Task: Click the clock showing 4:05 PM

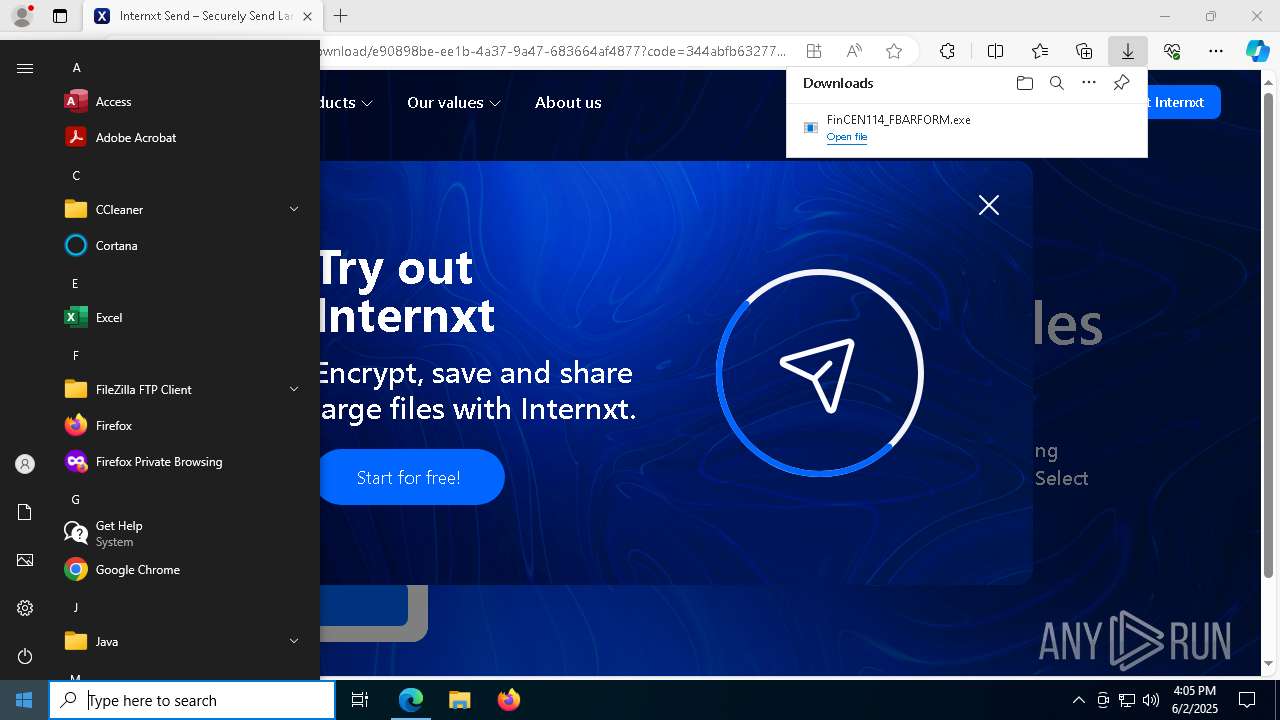Action: pyautogui.click(x=1194, y=691)
